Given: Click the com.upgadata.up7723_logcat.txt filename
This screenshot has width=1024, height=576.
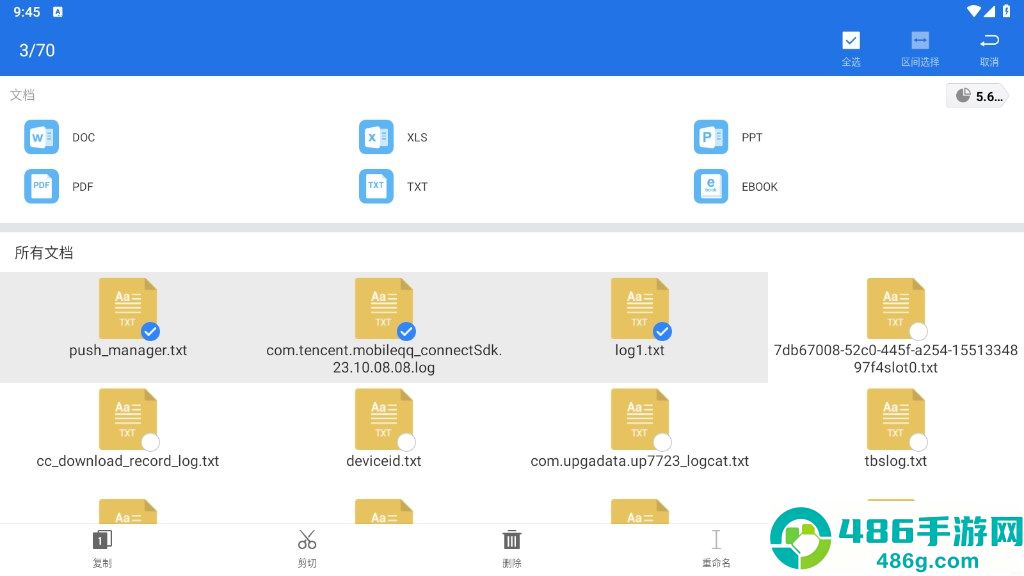Looking at the screenshot, I should [640, 461].
